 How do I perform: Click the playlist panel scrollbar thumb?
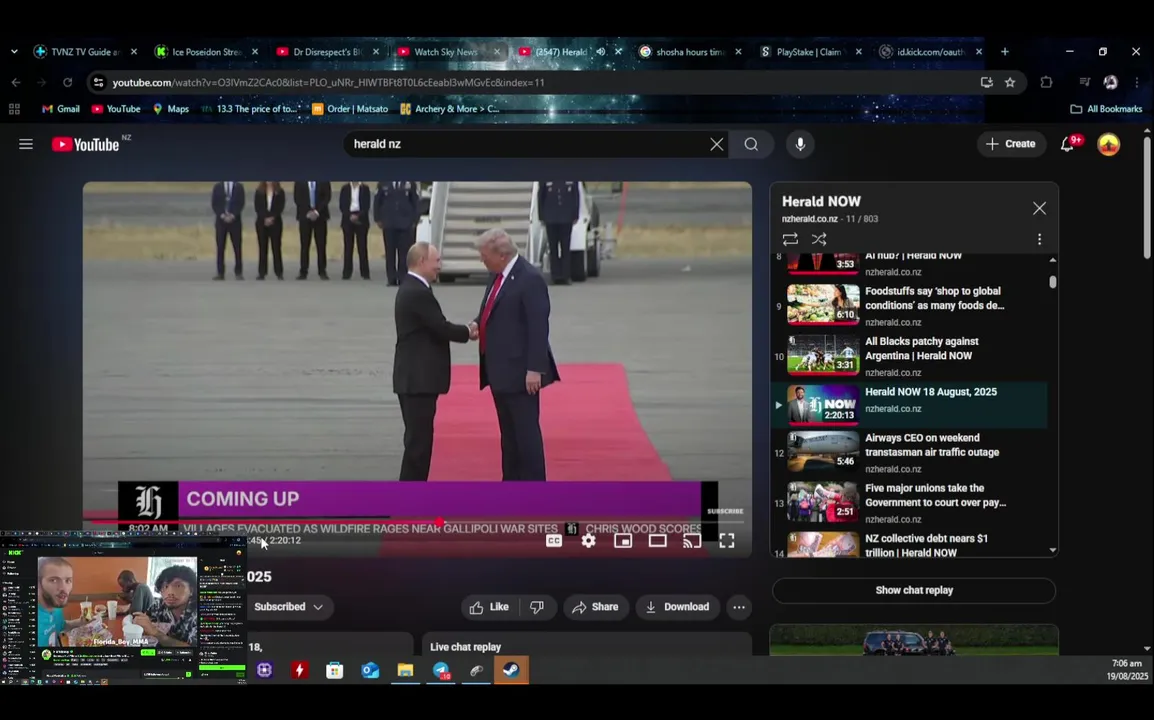coord(1052,282)
